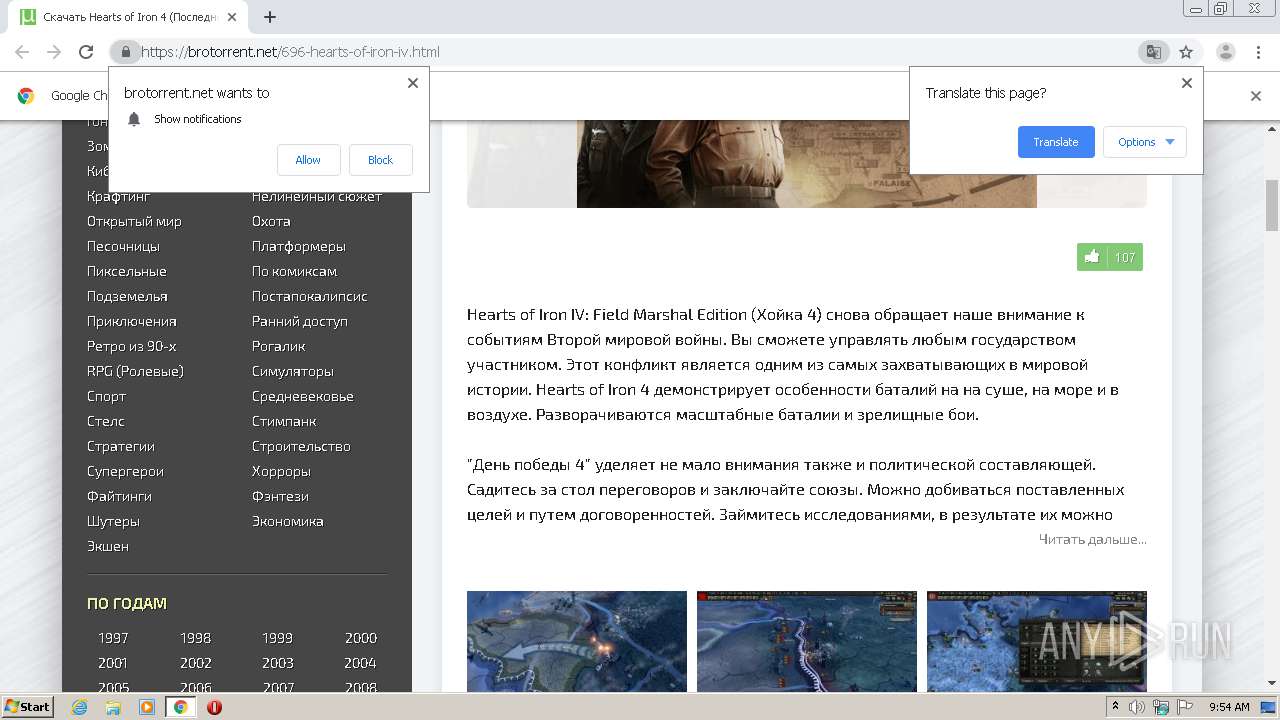Image resolution: width=1280 pixels, height=720 pixels.
Task: Reload the page with the refresh icon
Action: pyautogui.click(x=86, y=52)
